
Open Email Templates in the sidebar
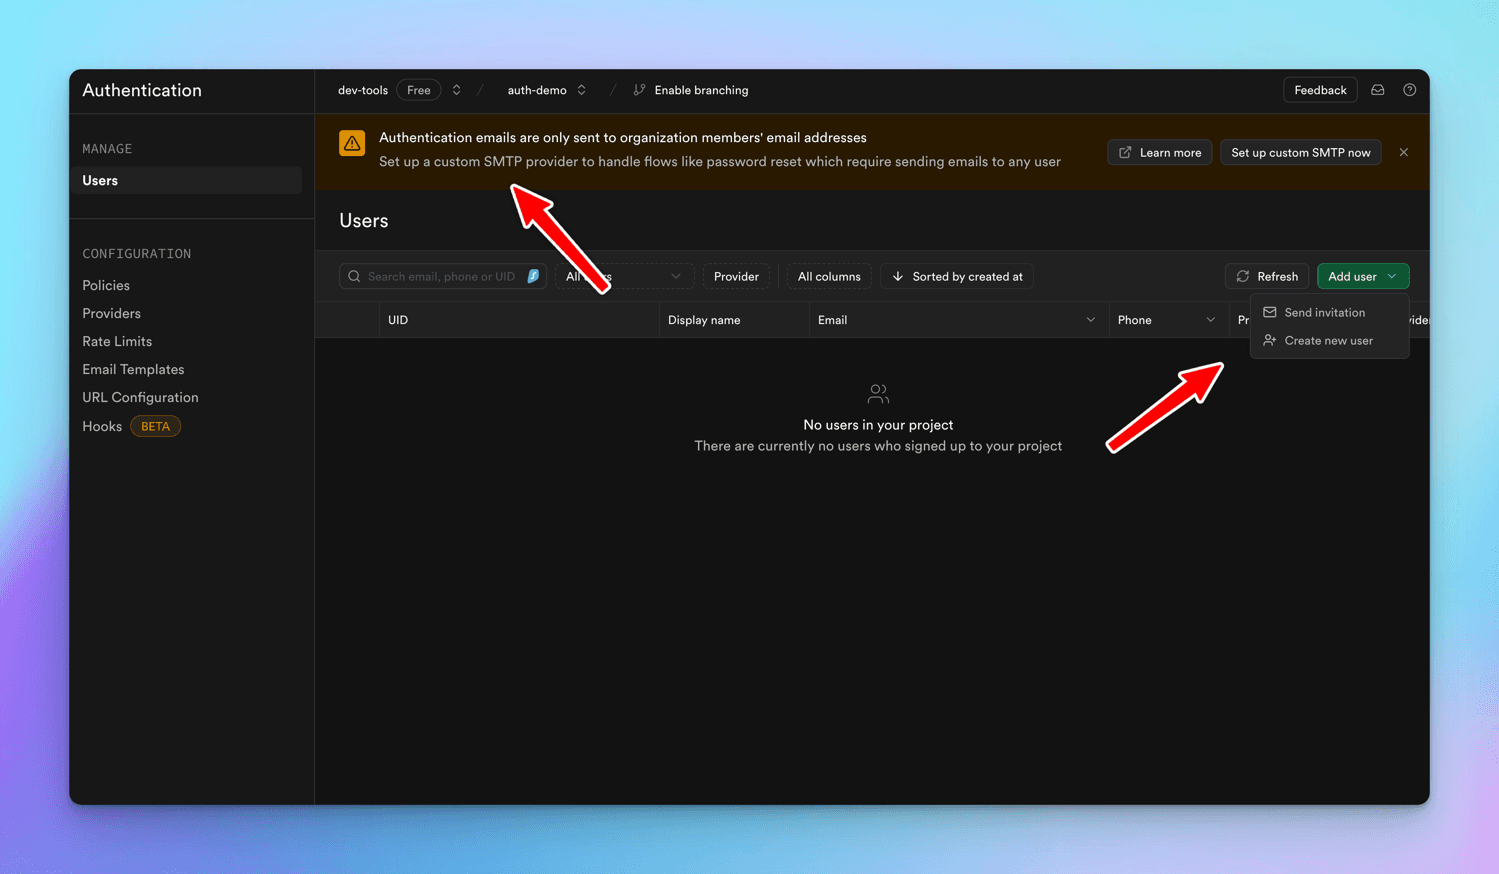coord(133,369)
